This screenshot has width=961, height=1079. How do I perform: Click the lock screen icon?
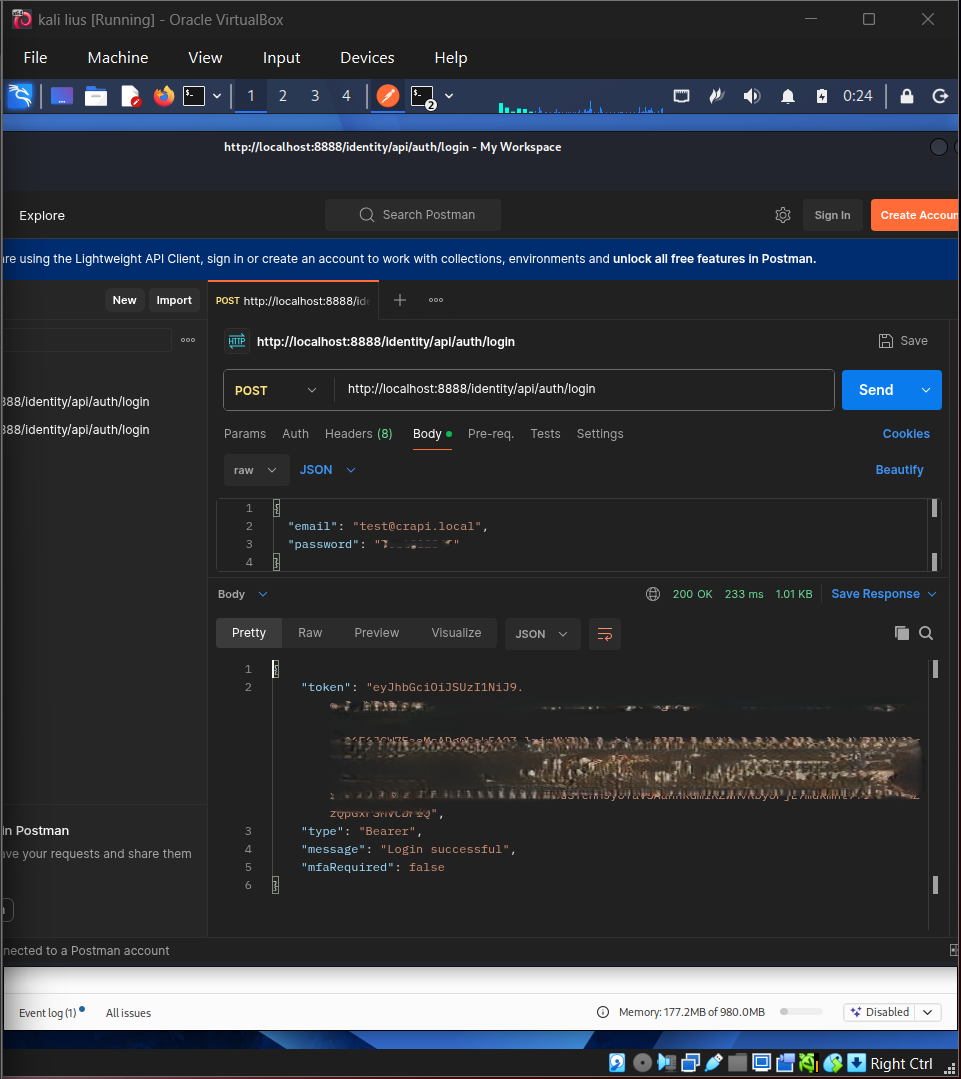tap(907, 96)
